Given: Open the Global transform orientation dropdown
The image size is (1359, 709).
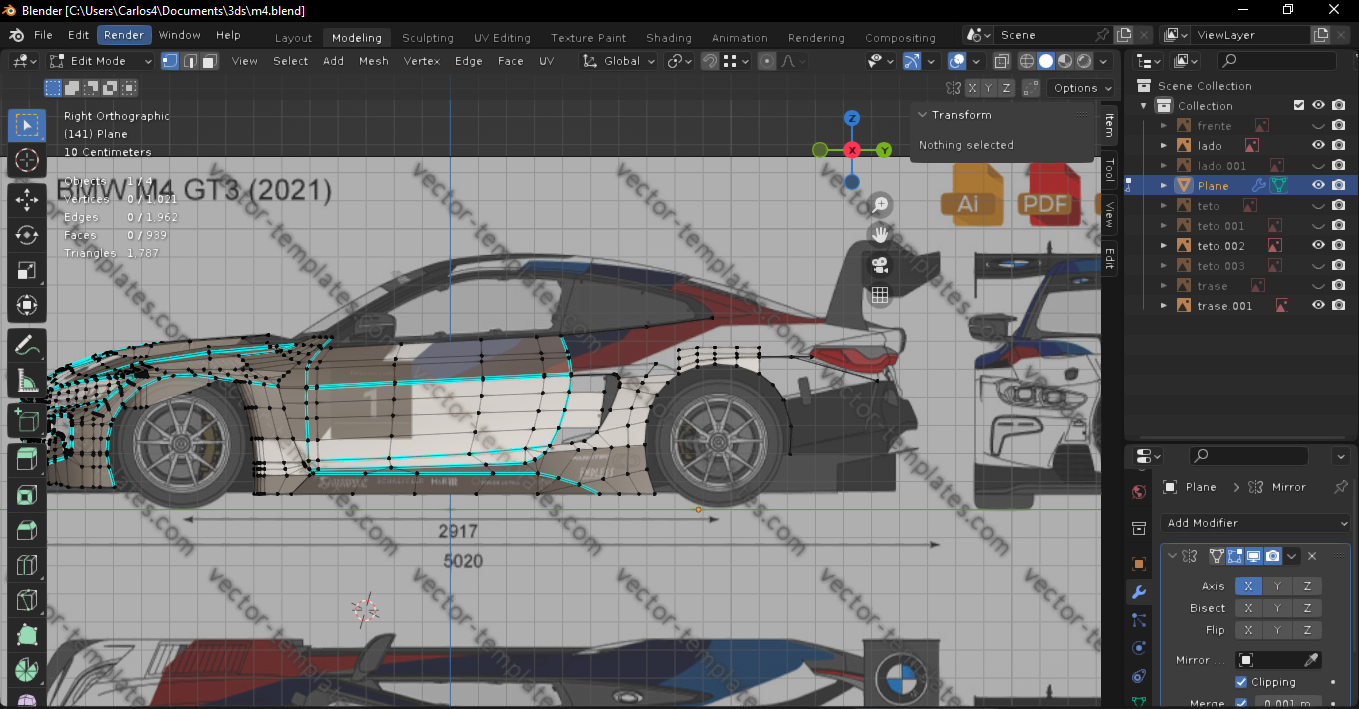Looking at the screenshot, I should 619,61.
